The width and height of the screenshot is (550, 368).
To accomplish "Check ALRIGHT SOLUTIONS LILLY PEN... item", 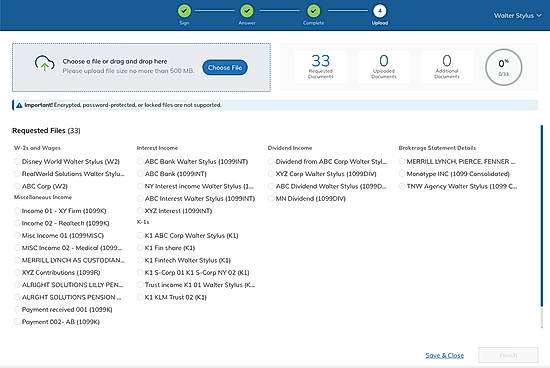I will coord(17,285).
